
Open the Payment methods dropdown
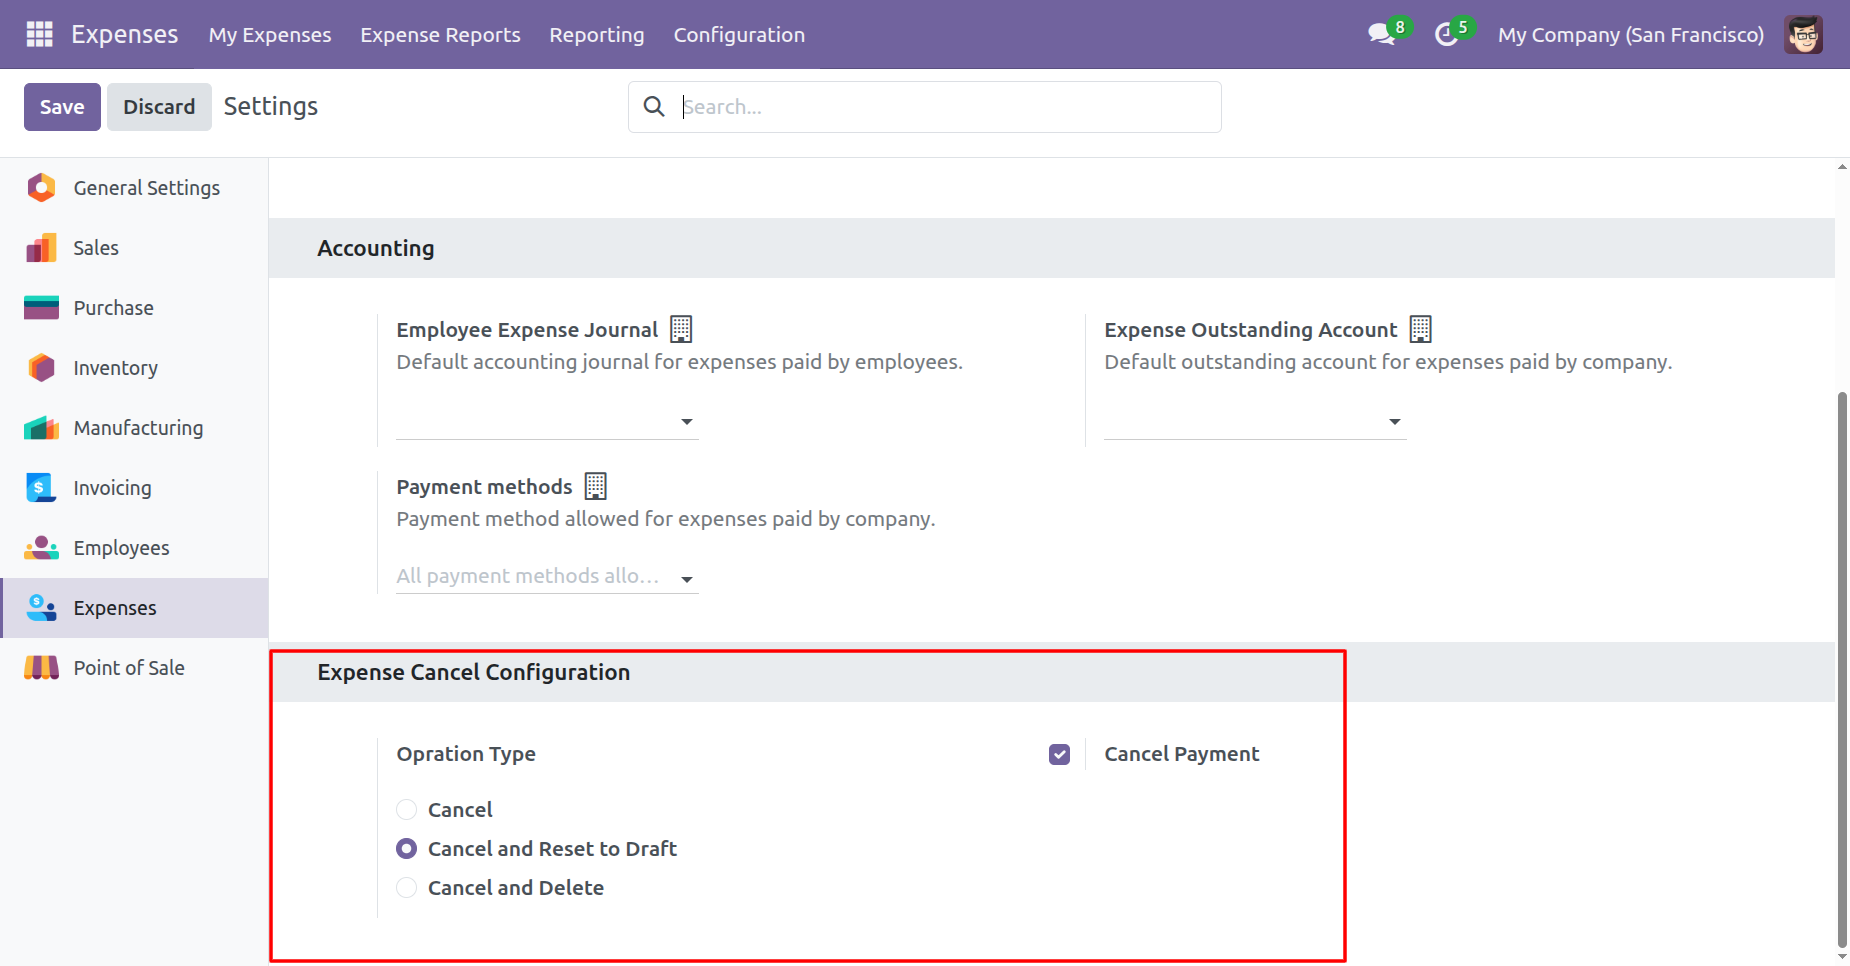click(x=547, y=577)
